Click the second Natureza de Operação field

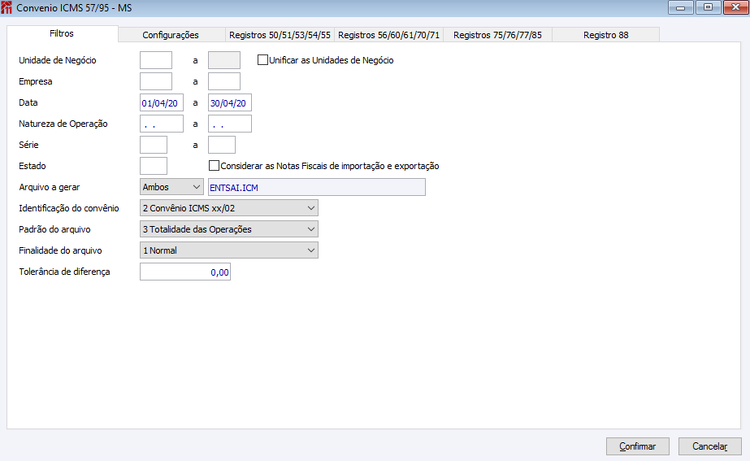coord(230,124)
